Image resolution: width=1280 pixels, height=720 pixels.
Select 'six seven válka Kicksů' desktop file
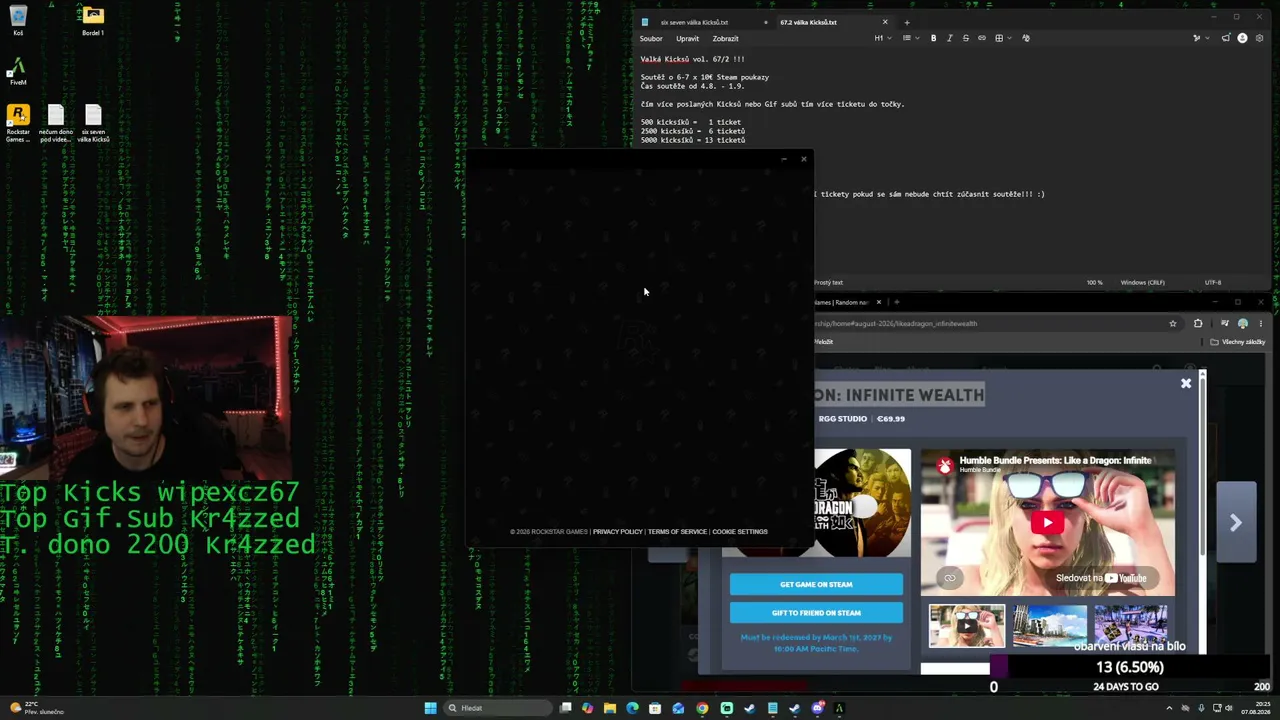93,124
